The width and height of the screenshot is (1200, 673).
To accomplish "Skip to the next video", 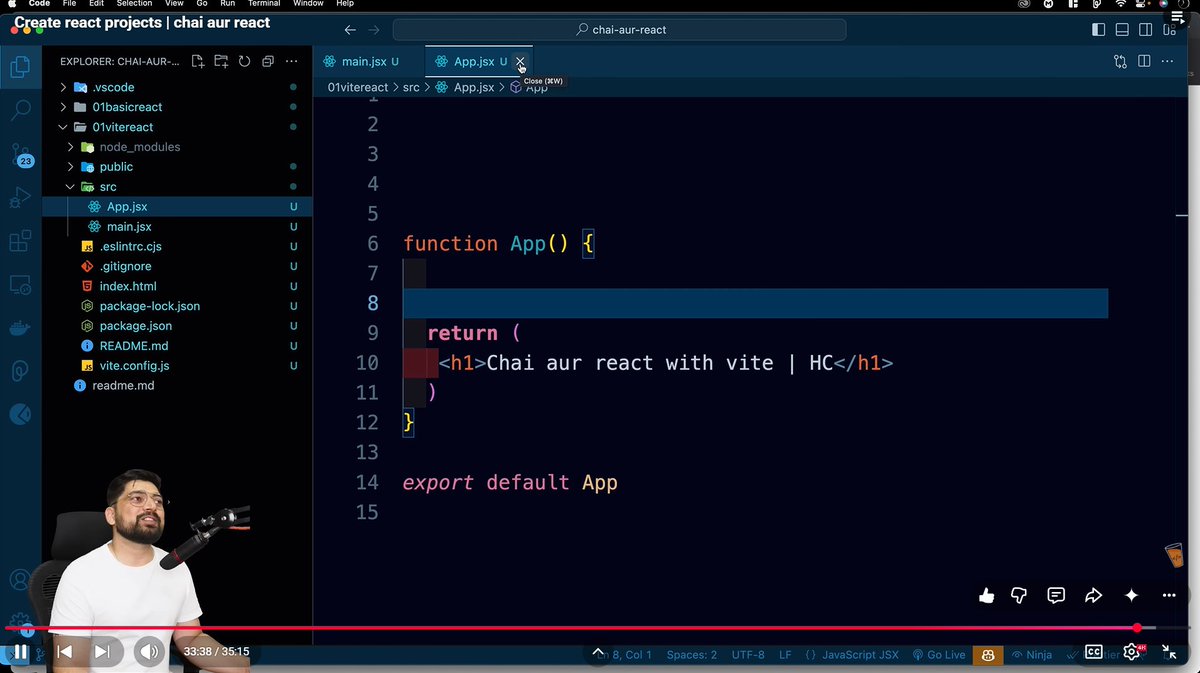I will tap(102, 652).
